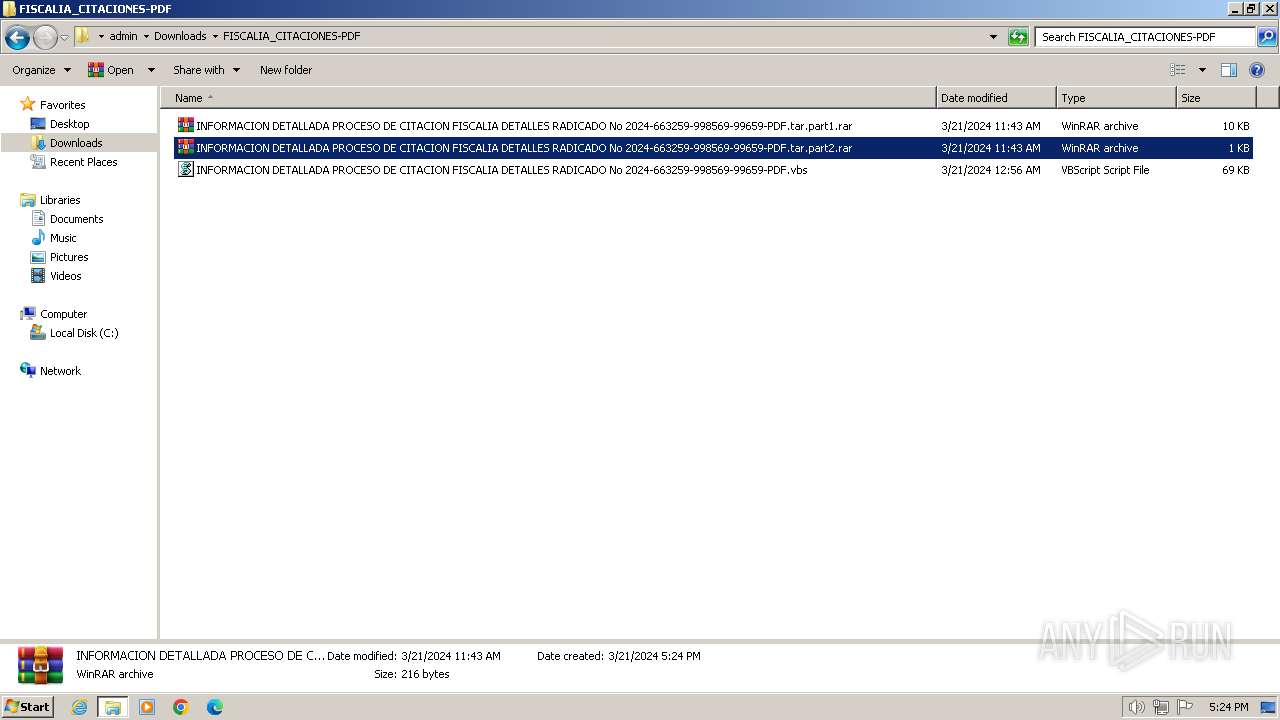Screen dimensions: 1280x720
Task: Expand the address bar history dropdown arrow
Action: pyautogui.click(x=993, y=37)
